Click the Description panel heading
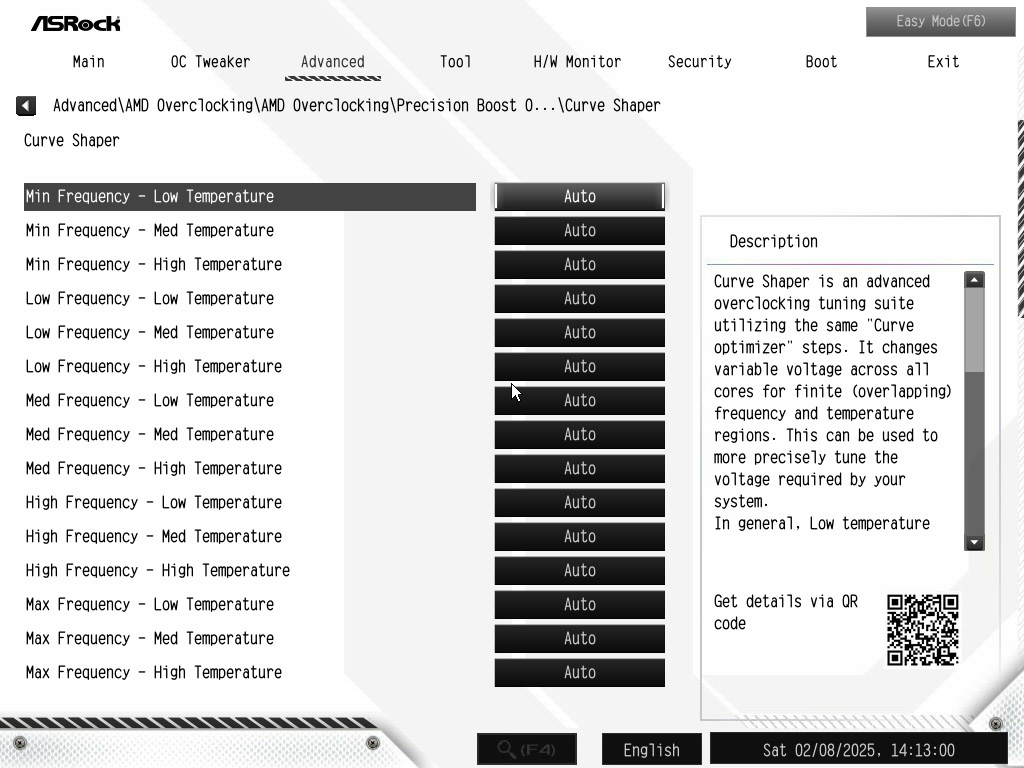Screen dimensions: 1024x768 tap(773, 242)
